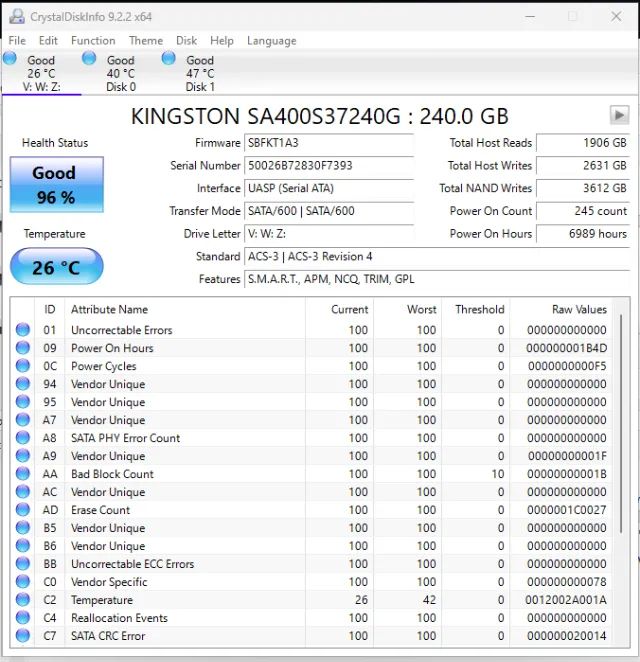Click Total Host Reads value 1906 GB

[583, 143]
